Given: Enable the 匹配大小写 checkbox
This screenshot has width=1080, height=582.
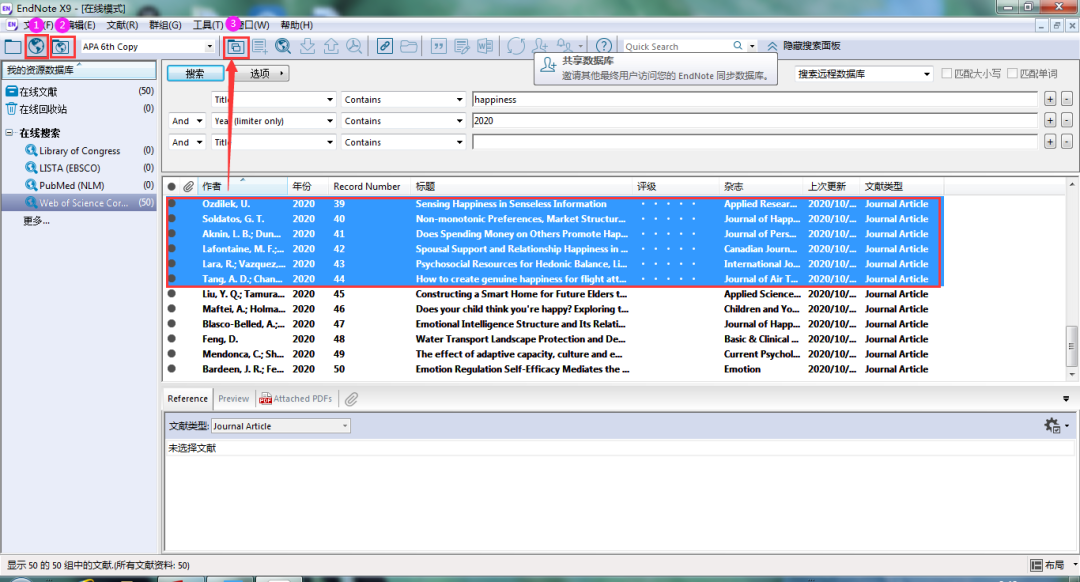Looking at the screenshot, I should [947, 74].
